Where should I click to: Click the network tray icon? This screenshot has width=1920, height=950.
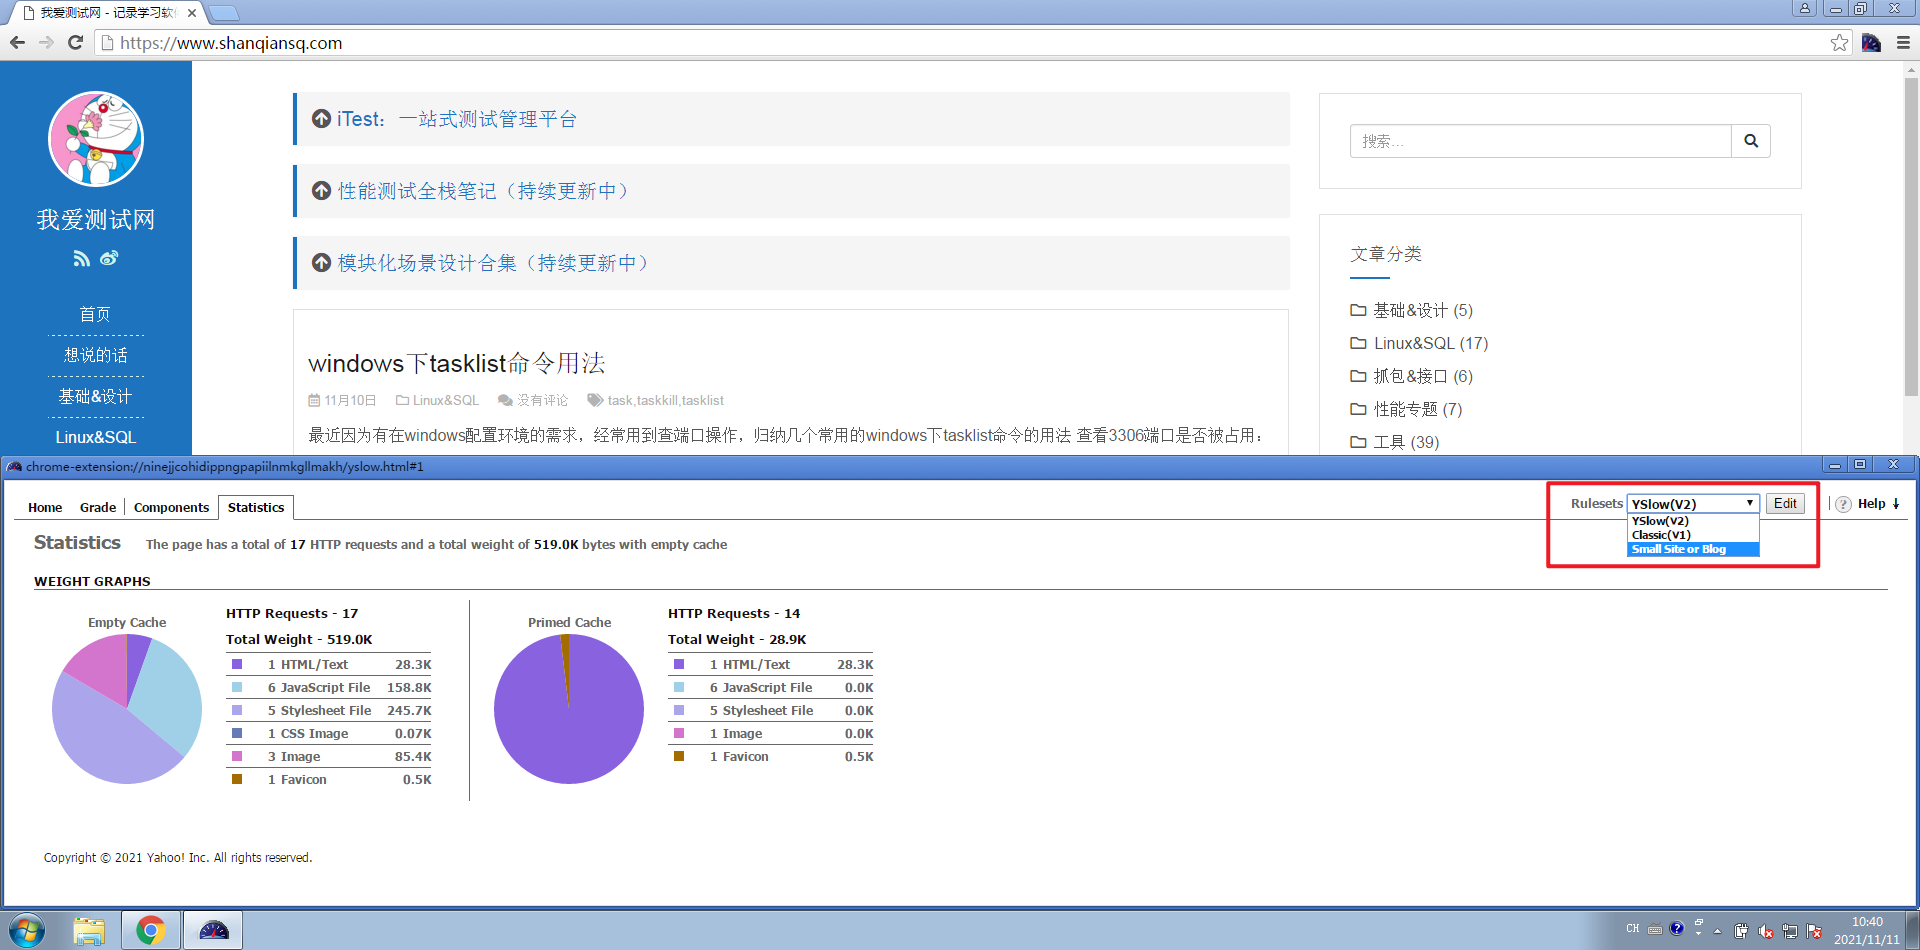(1789, 931)
